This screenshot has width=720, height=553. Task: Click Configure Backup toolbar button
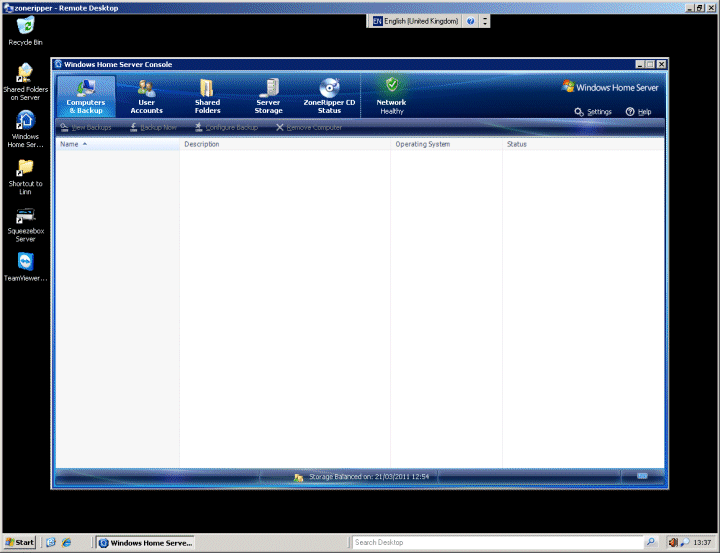tap(226, 127)
